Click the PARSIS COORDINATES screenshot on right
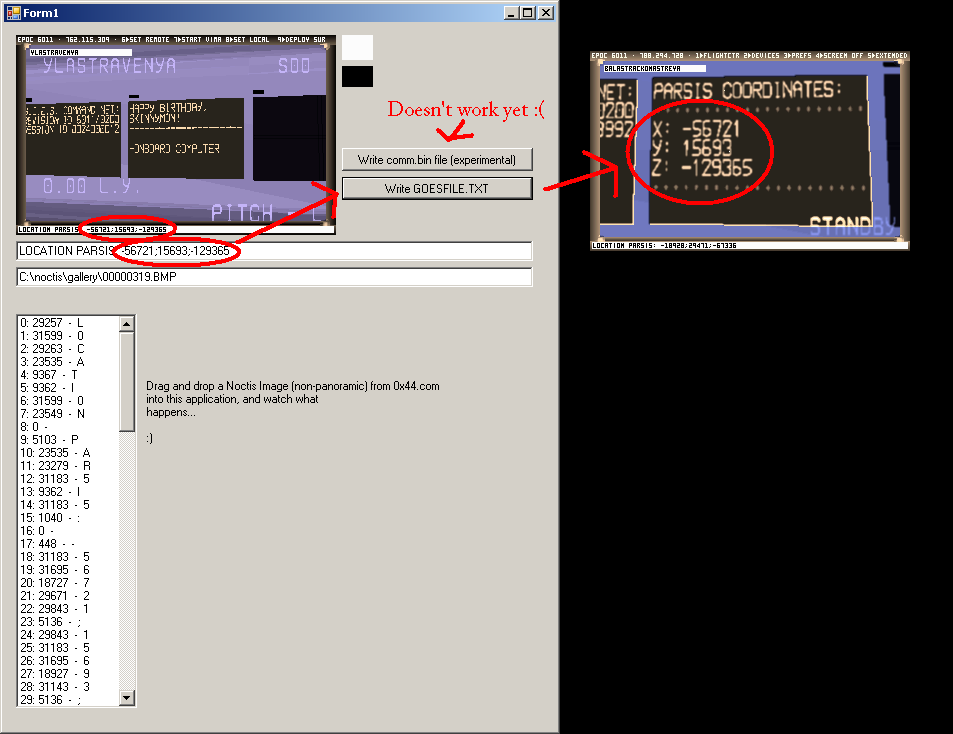 [x=749, y=150]
